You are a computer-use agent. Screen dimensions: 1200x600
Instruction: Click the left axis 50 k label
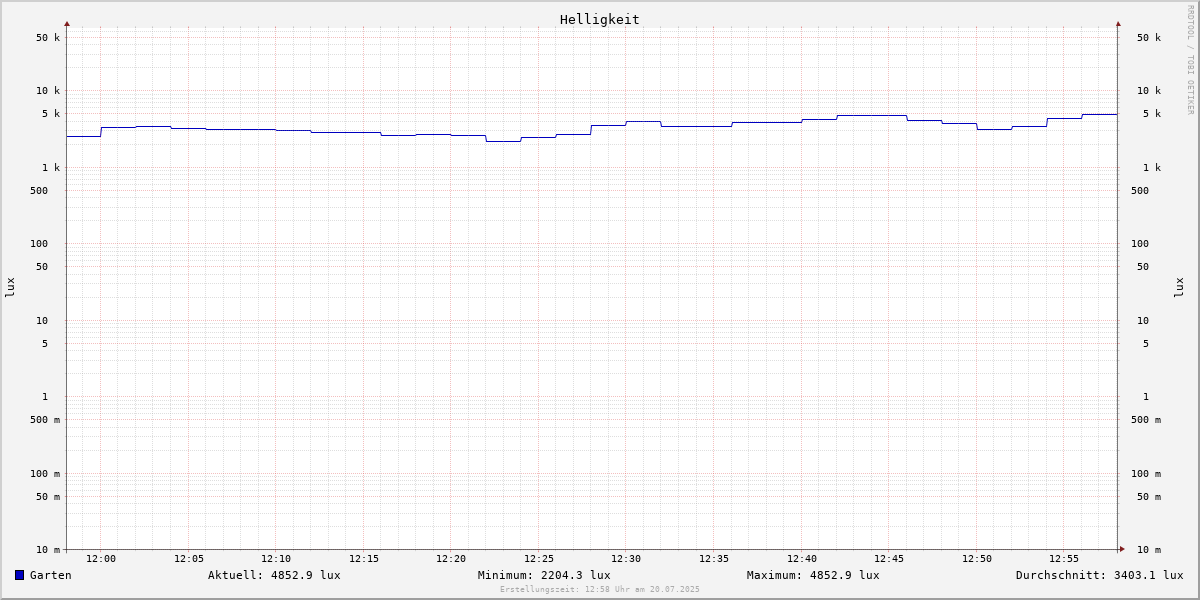click(x=48, y=38)
